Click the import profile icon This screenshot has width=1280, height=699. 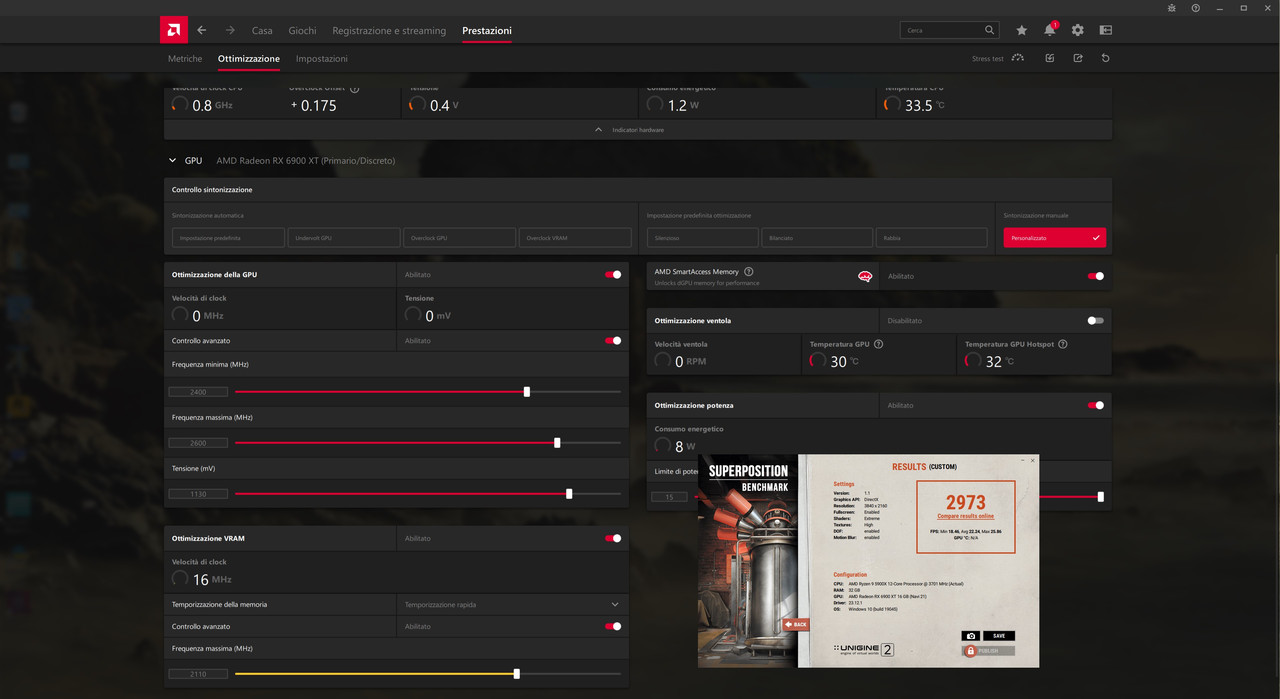(x=1049, y=58)
